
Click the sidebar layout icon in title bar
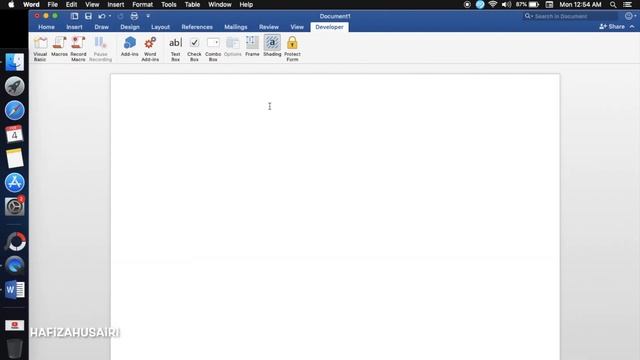point(74,16)
